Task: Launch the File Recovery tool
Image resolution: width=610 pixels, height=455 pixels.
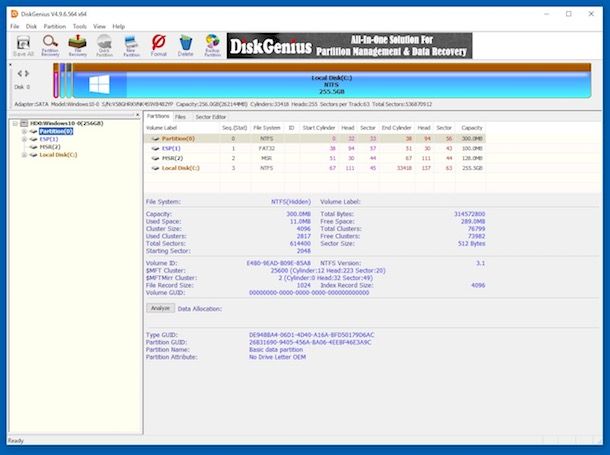Action: point(77,45)
